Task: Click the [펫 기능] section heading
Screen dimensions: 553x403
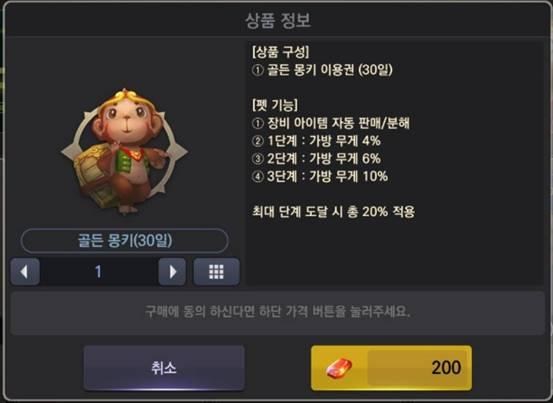Action: click(275, 105)
